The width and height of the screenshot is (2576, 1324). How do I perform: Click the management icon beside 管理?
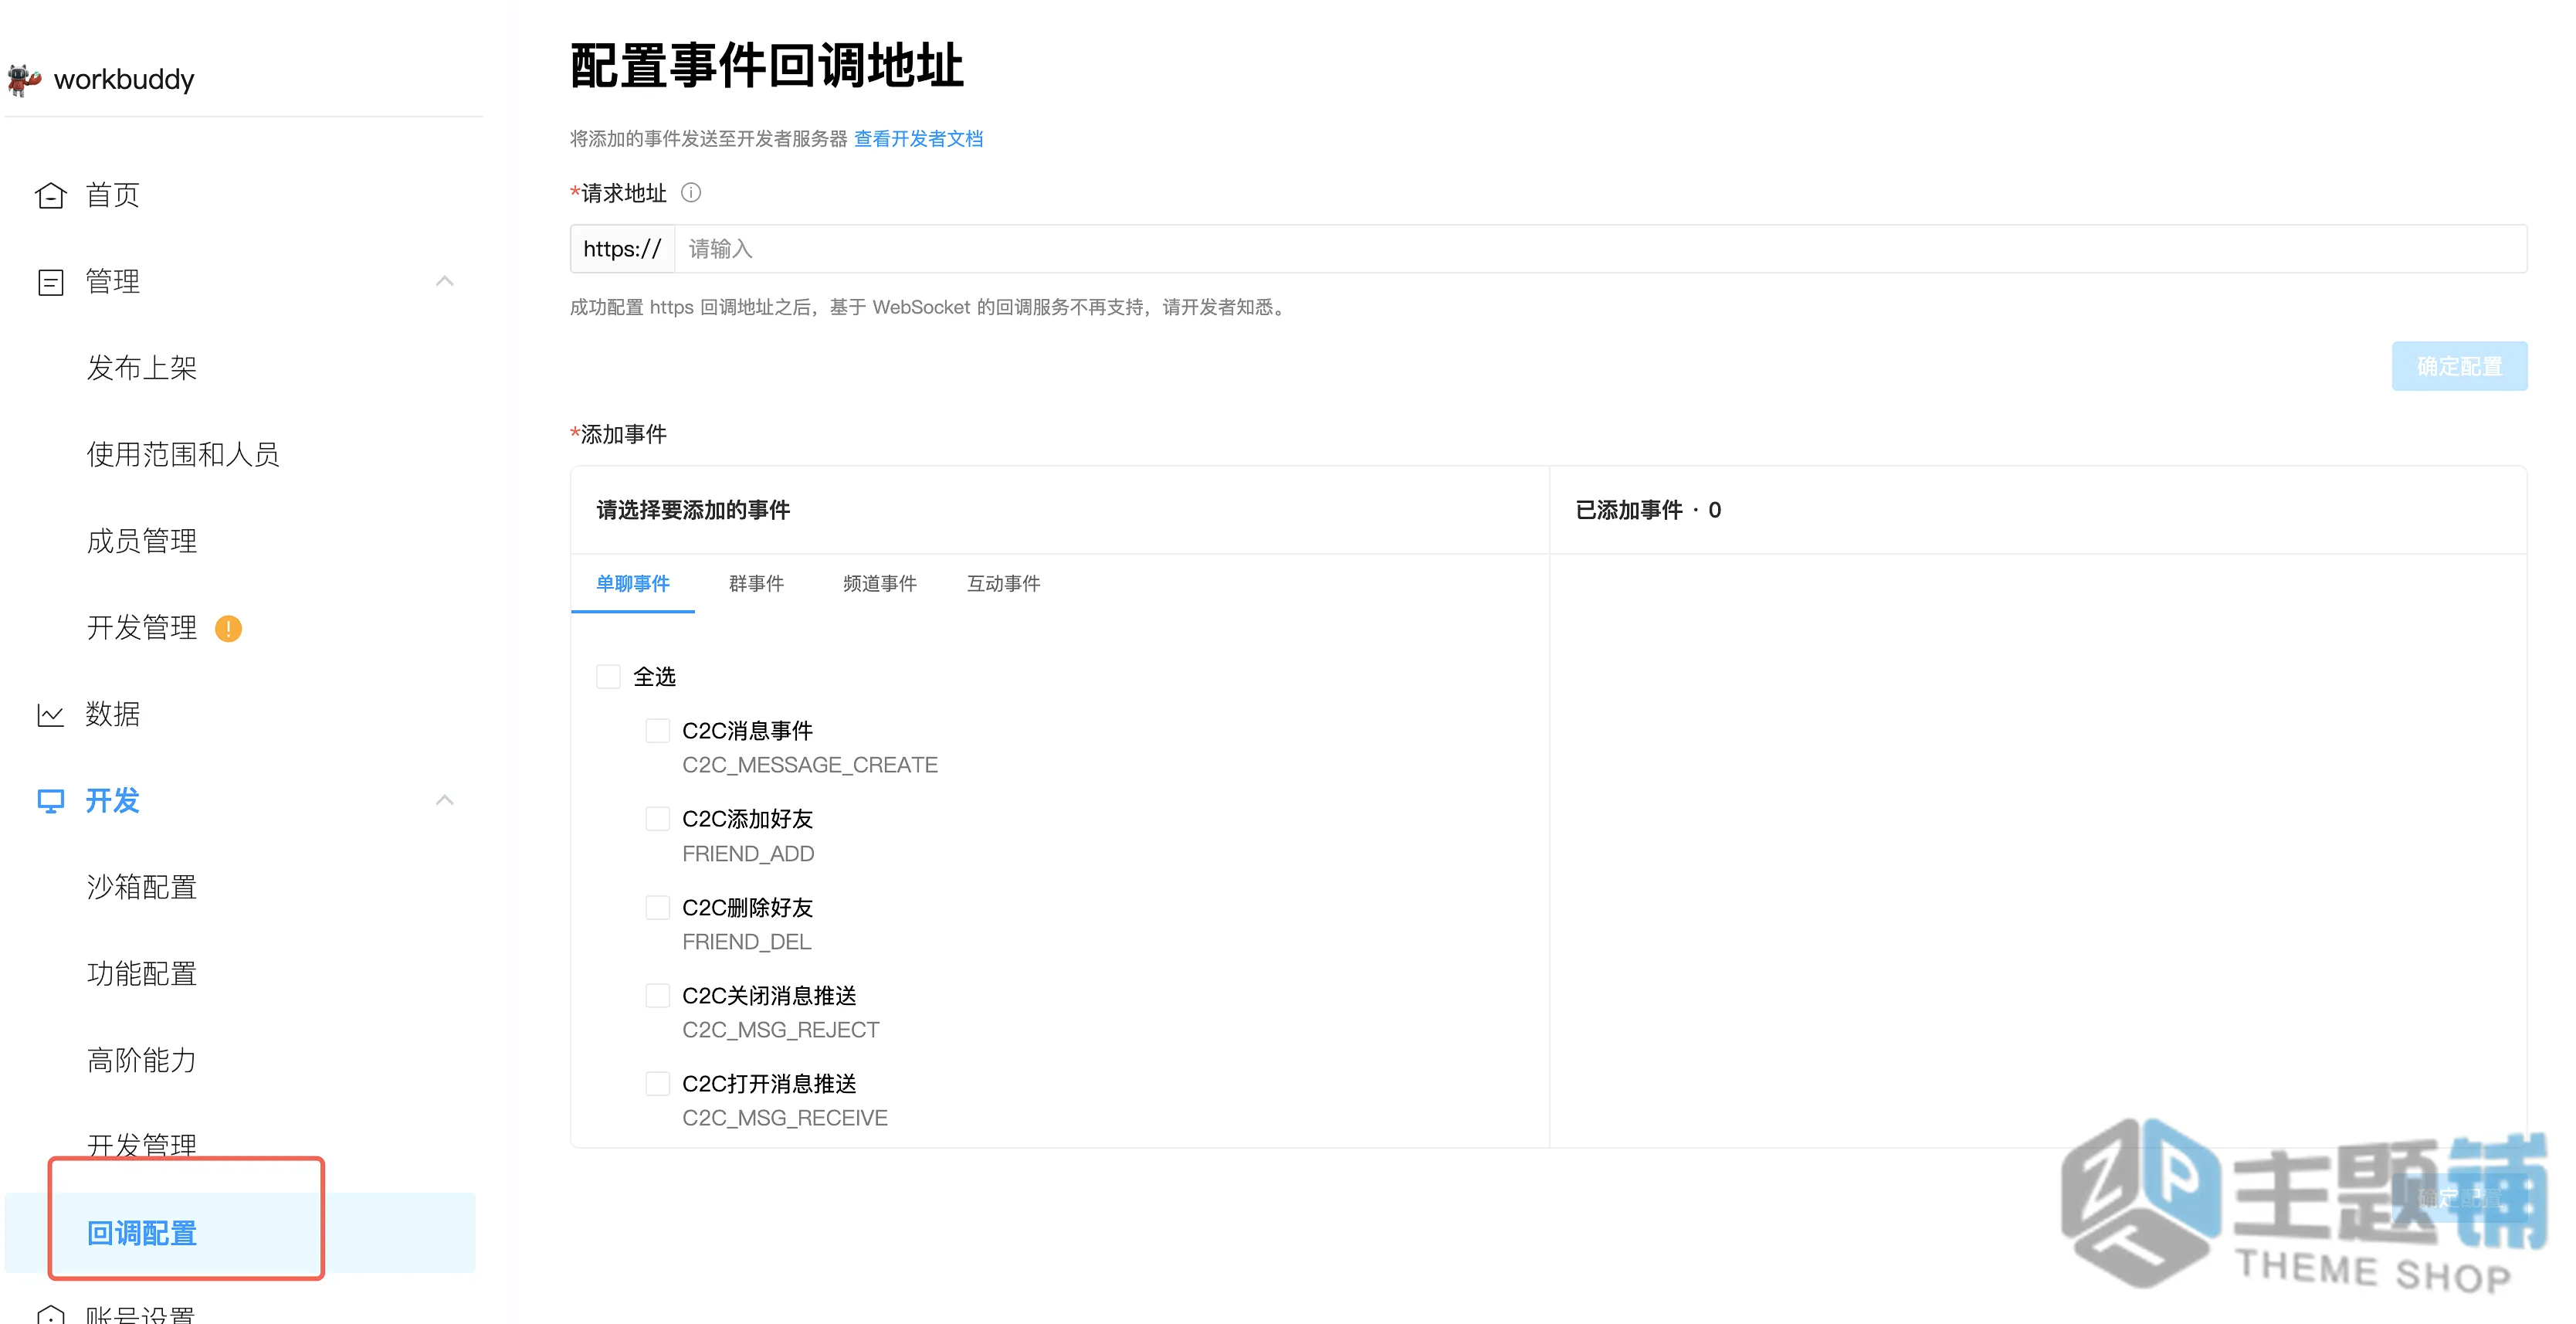[50, 282]
